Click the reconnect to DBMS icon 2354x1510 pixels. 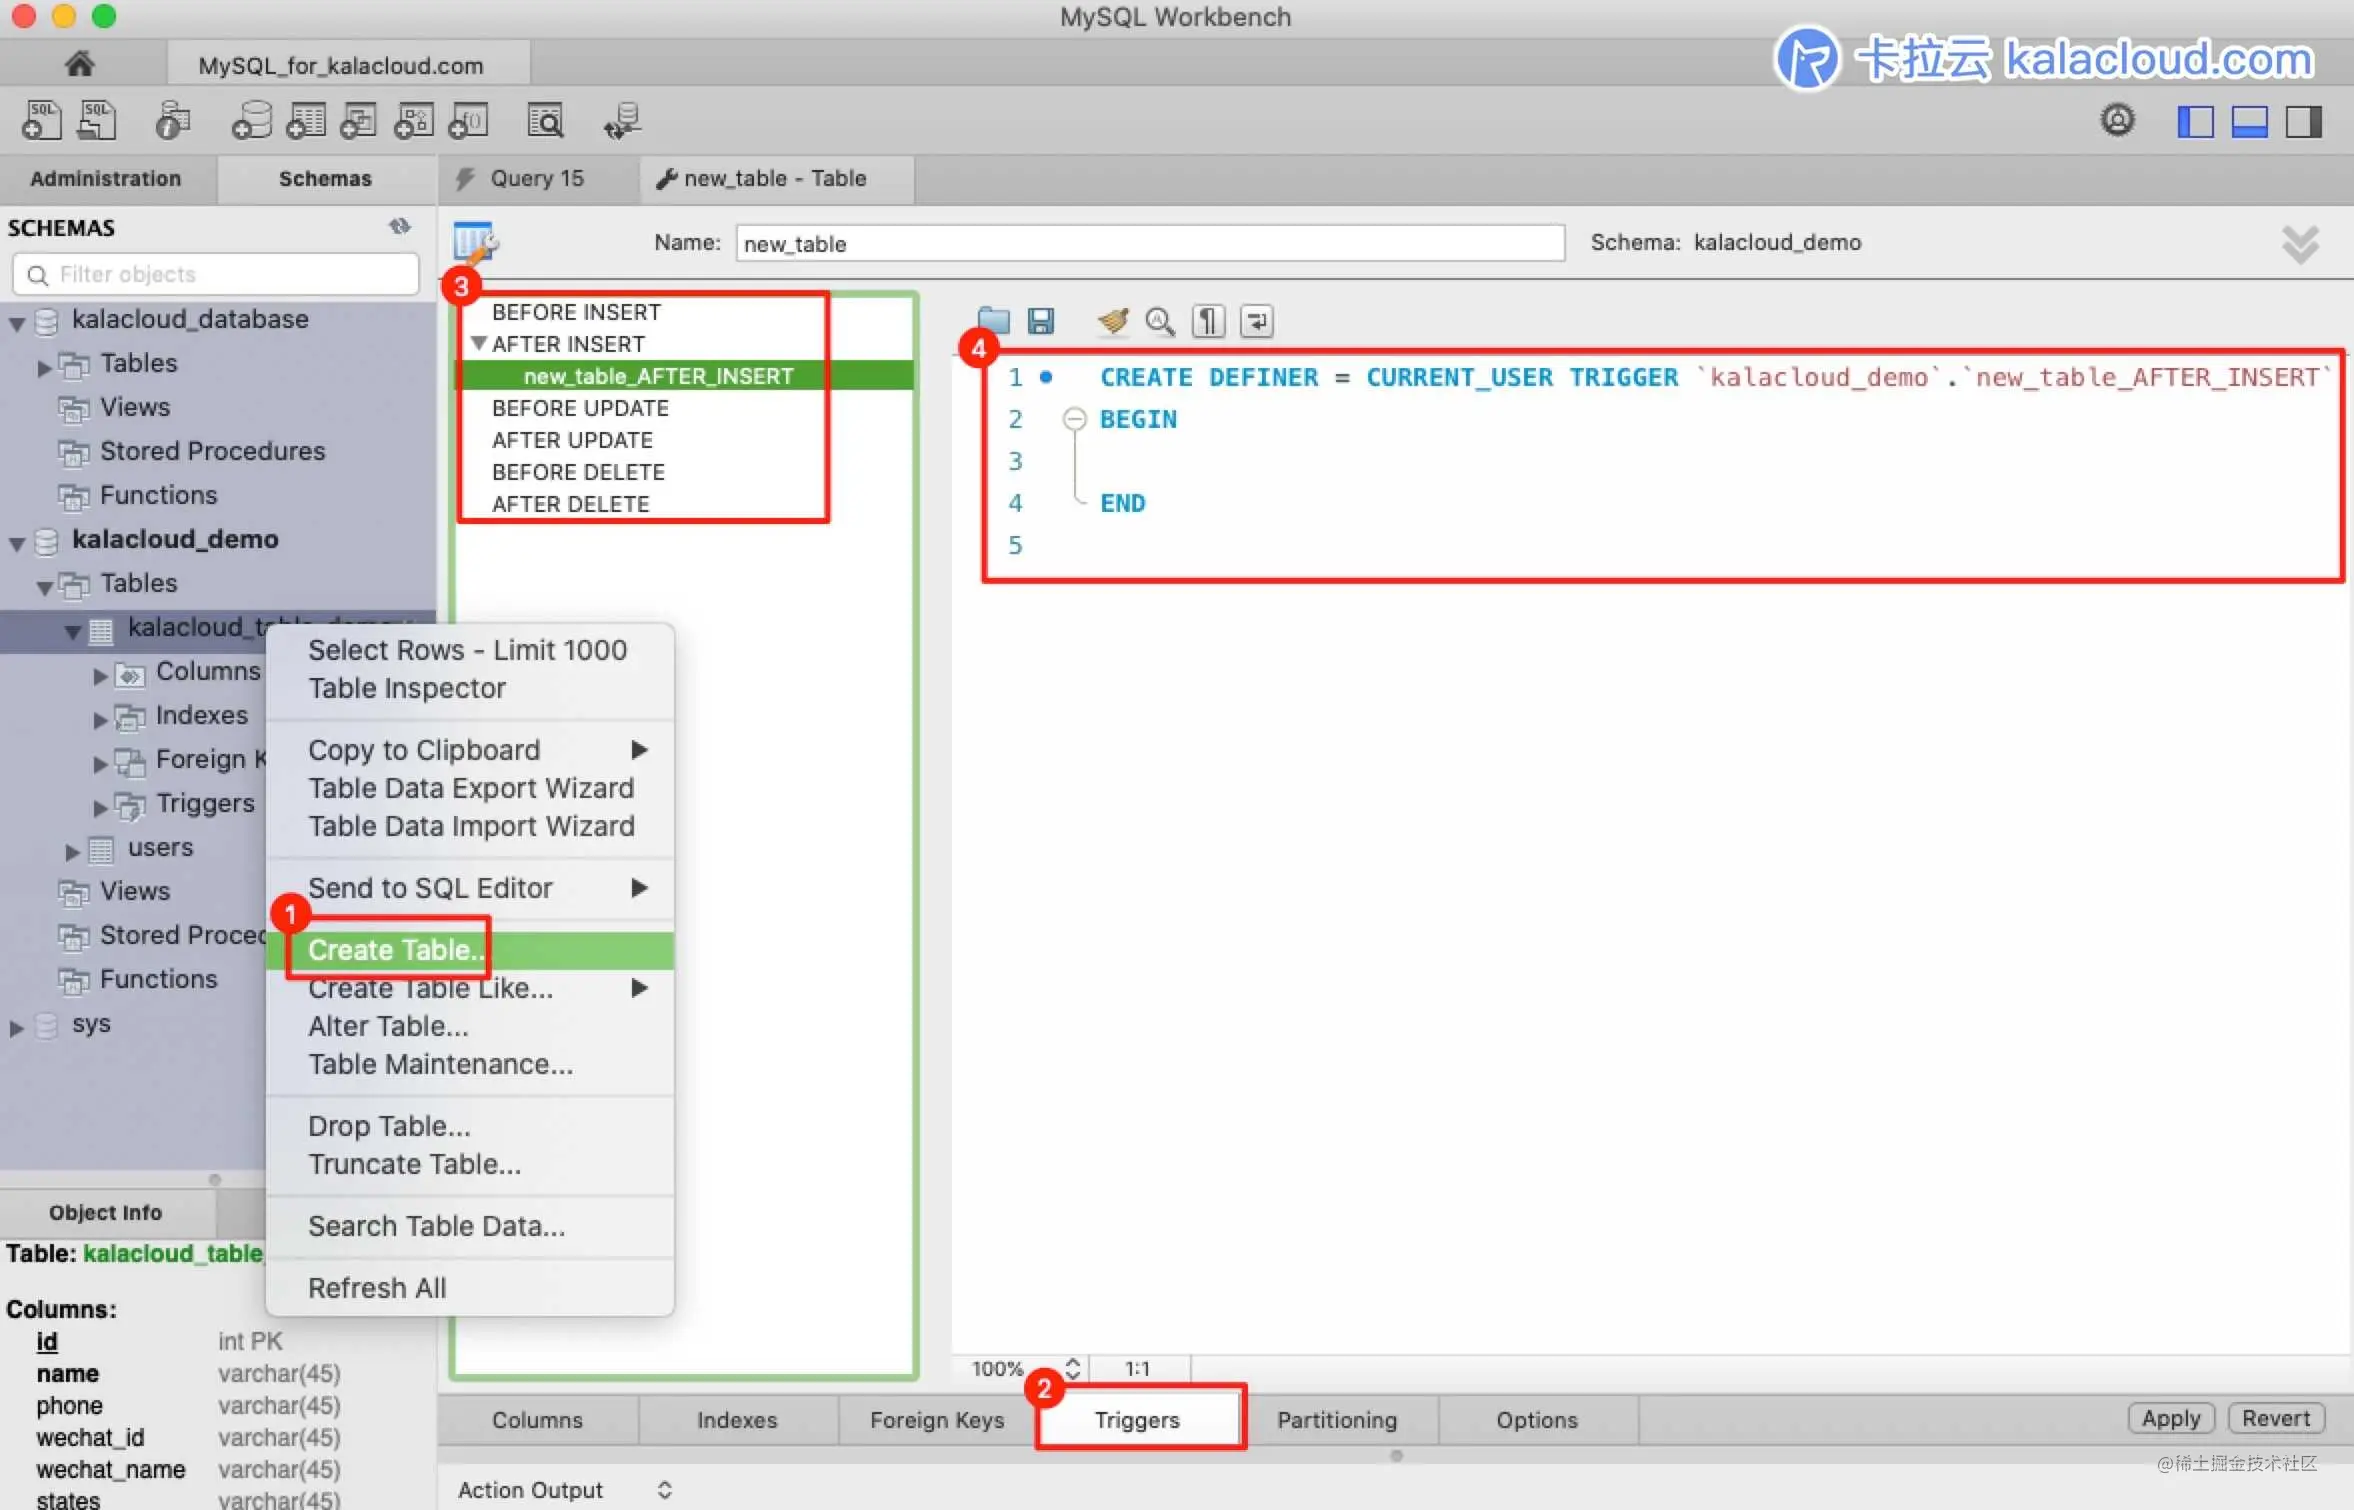pyautogui.click(x=622, y=121)
